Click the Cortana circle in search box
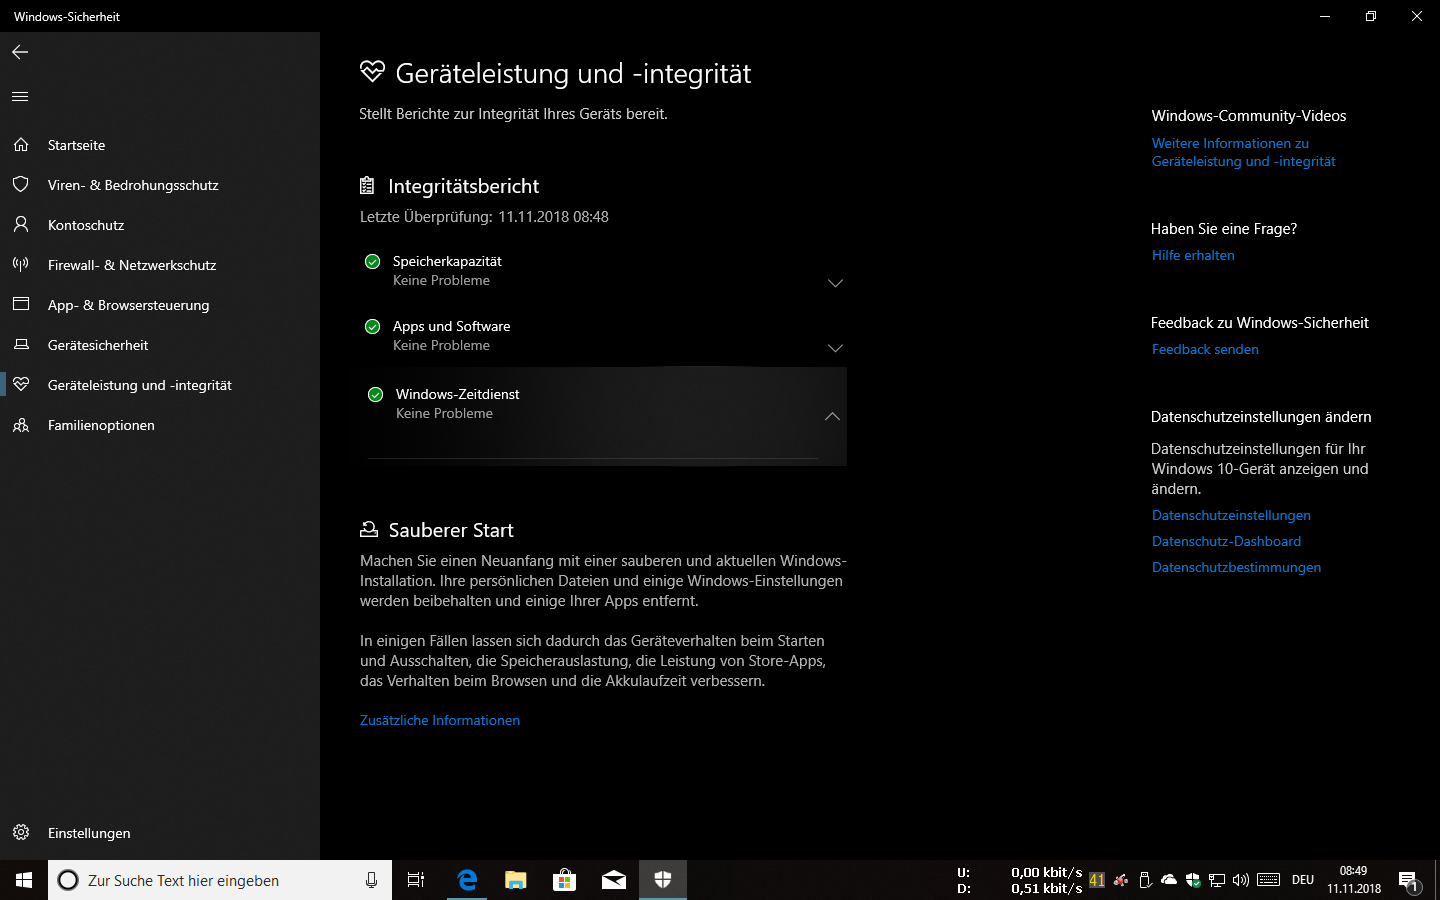 (x=68, y=880)
